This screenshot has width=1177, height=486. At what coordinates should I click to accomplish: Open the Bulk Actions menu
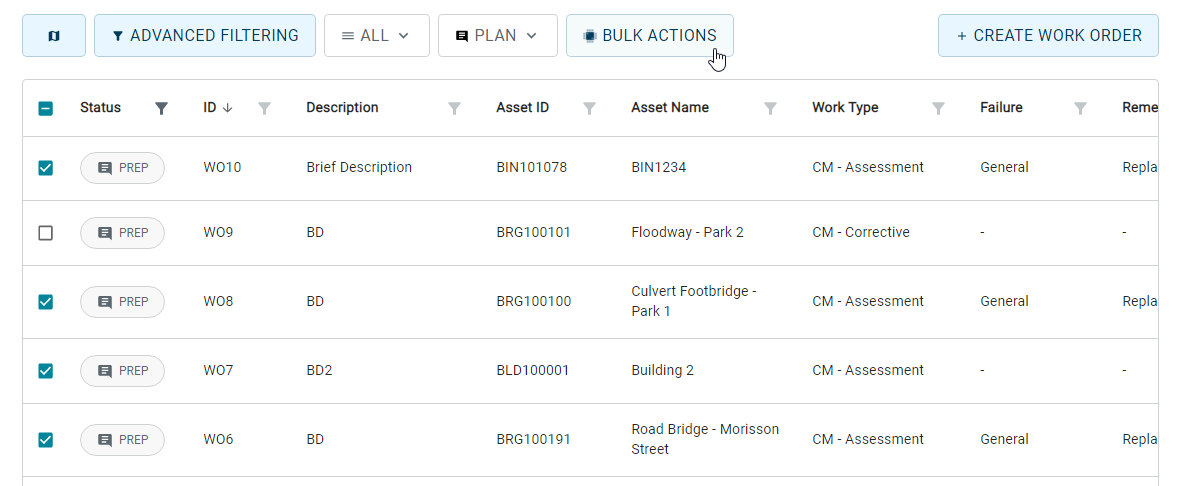[650, 35]
